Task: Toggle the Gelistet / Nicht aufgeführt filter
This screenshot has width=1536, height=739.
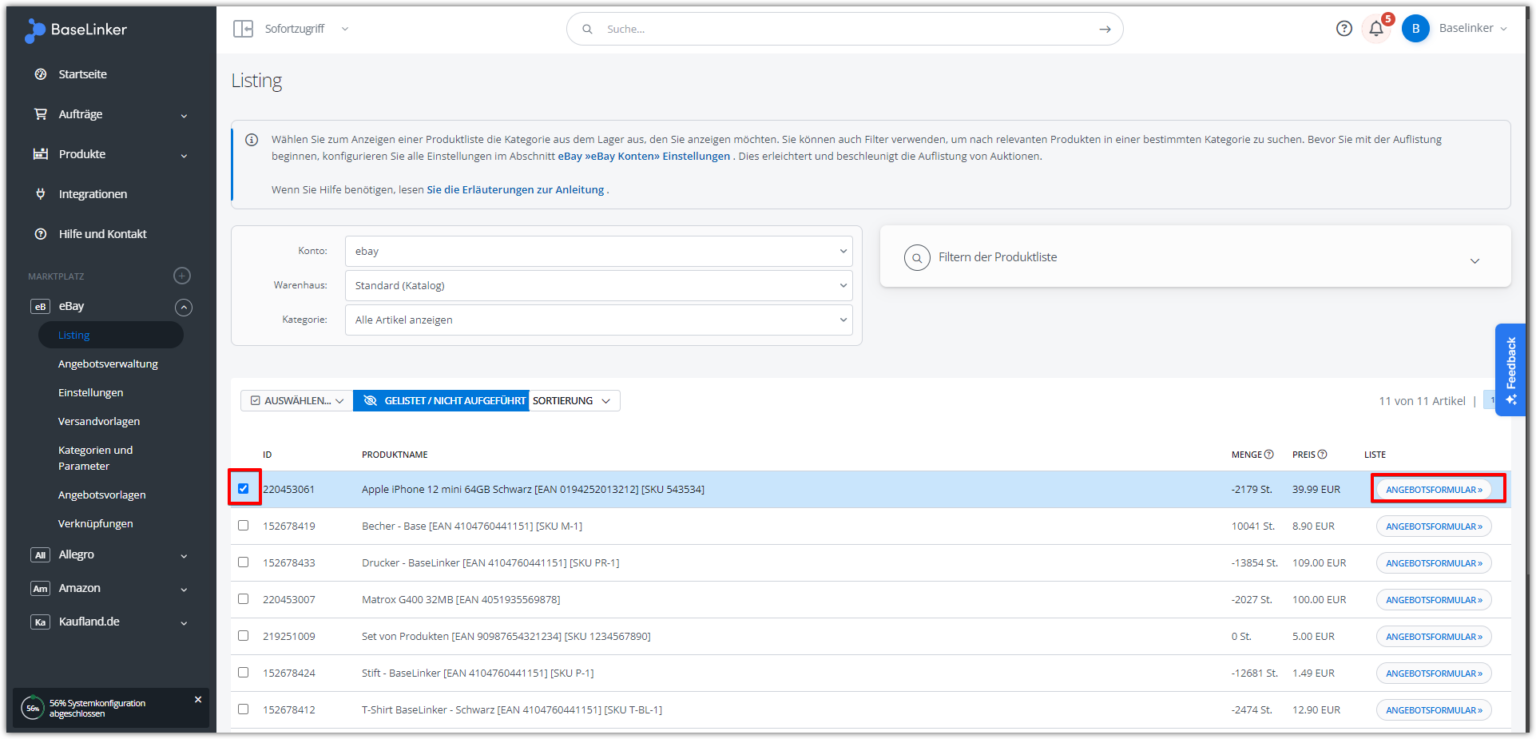Action: tap(441, 401)
